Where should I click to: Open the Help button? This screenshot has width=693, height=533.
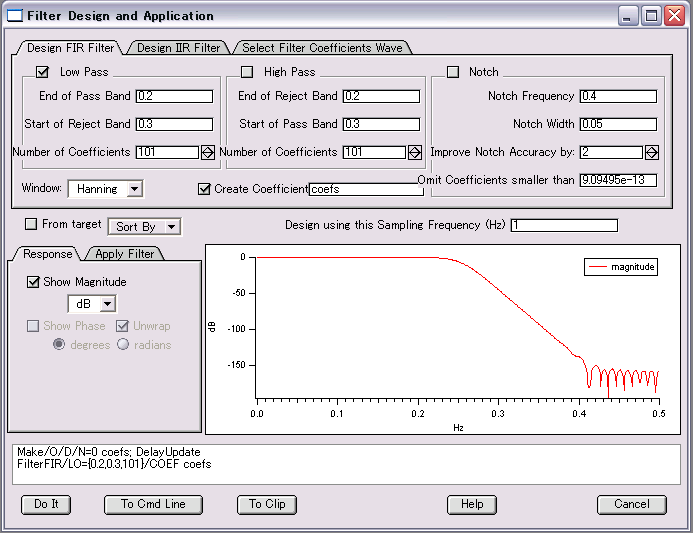472,504
